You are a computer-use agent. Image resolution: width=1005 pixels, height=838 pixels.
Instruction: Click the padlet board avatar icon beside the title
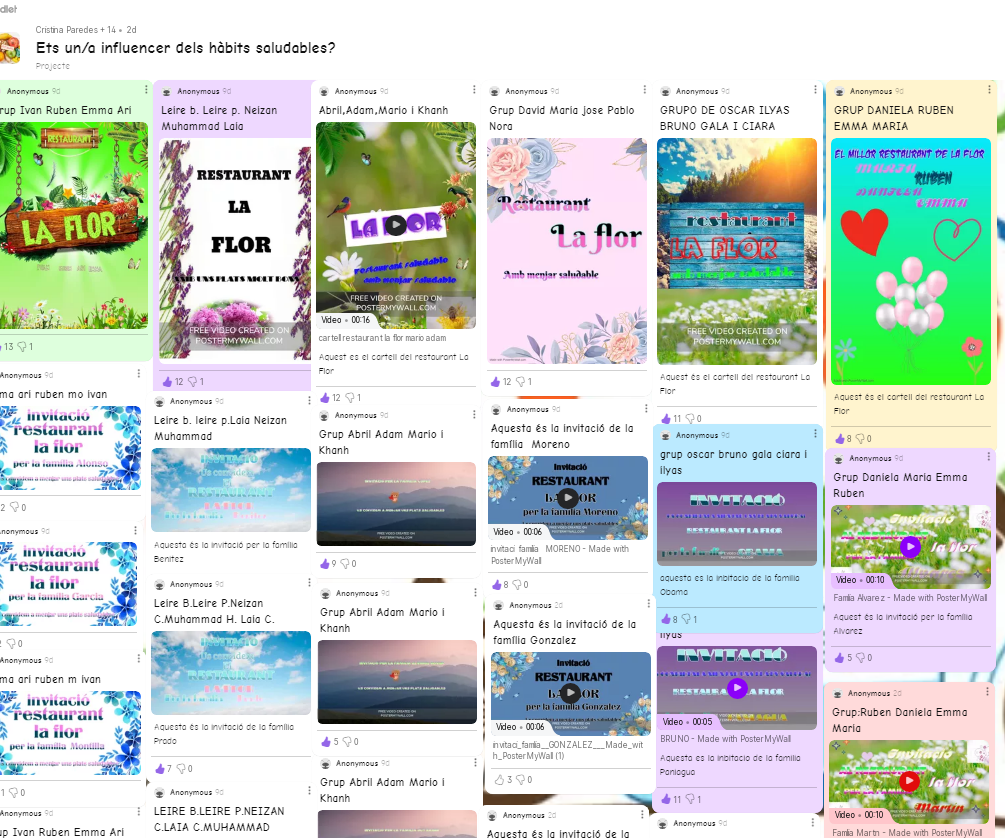tap(9, 48)
